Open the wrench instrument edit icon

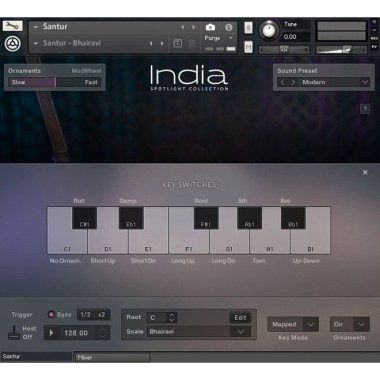click(13, 26)
